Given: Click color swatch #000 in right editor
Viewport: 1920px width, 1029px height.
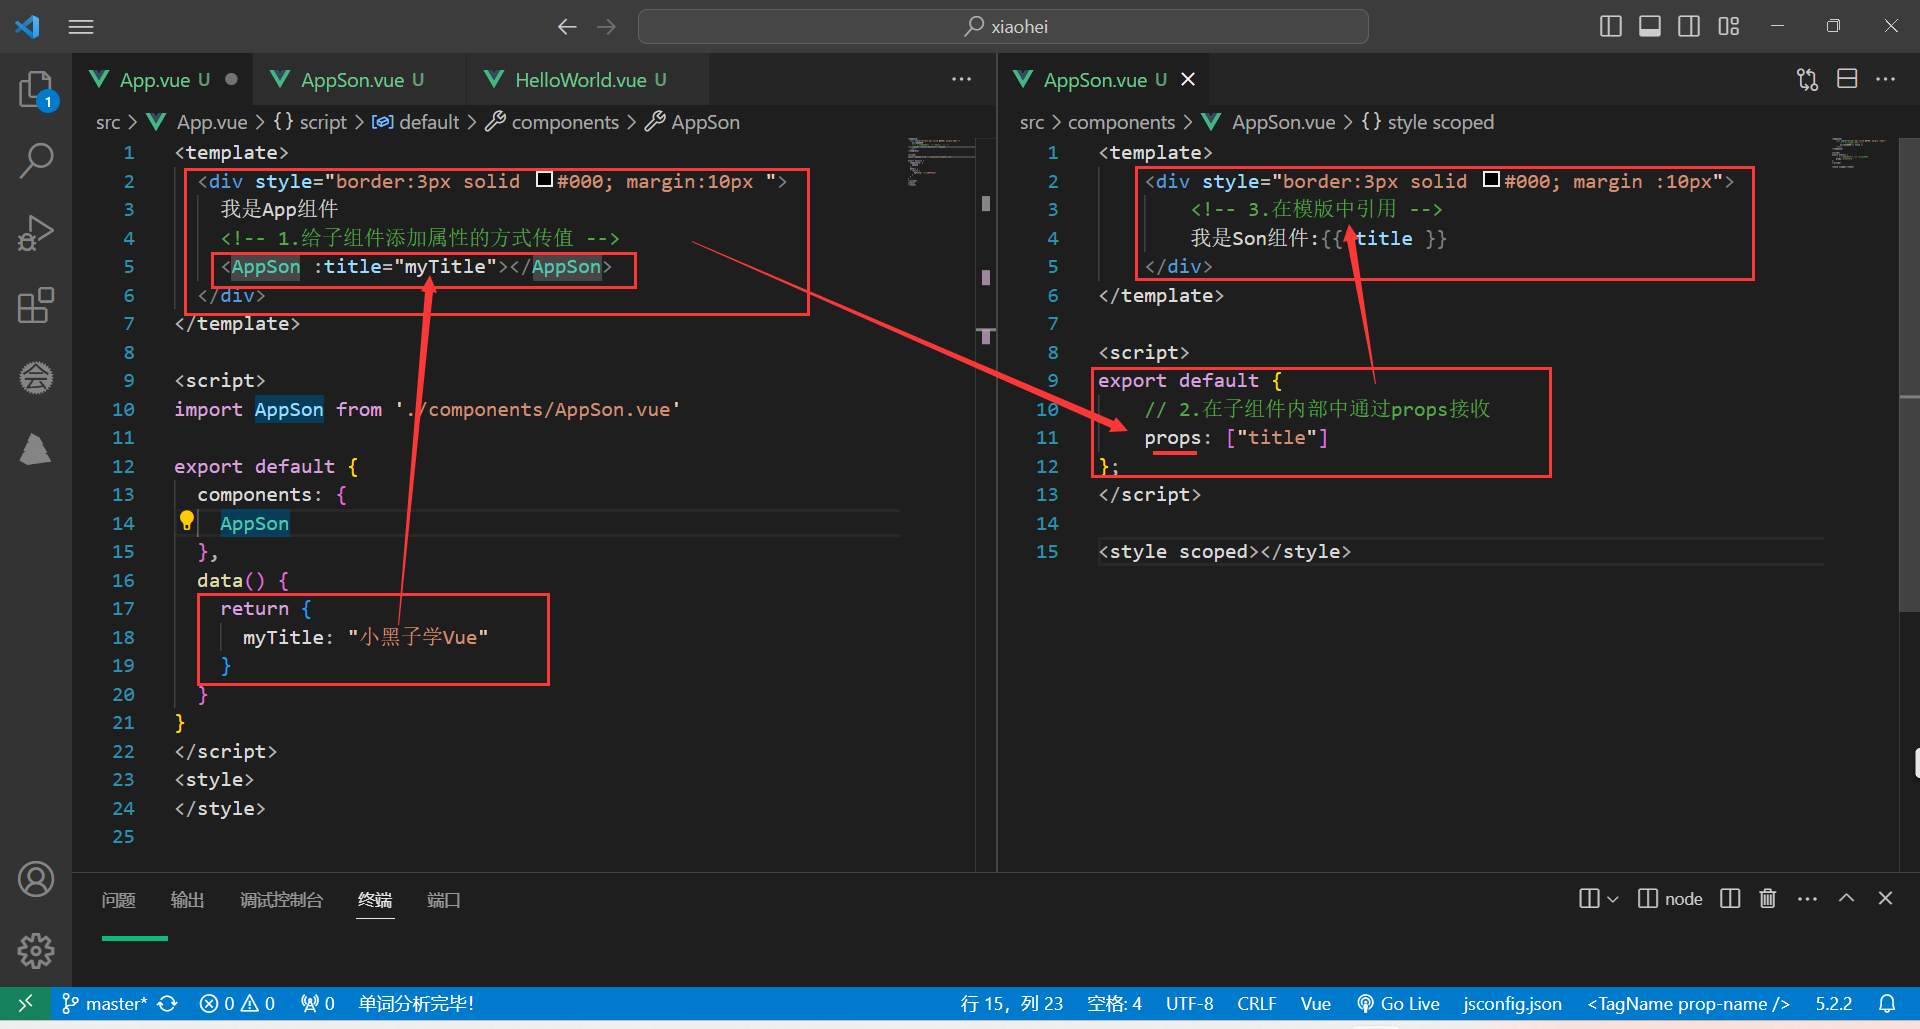Looking at the screenshot, I should (1491, 180).
